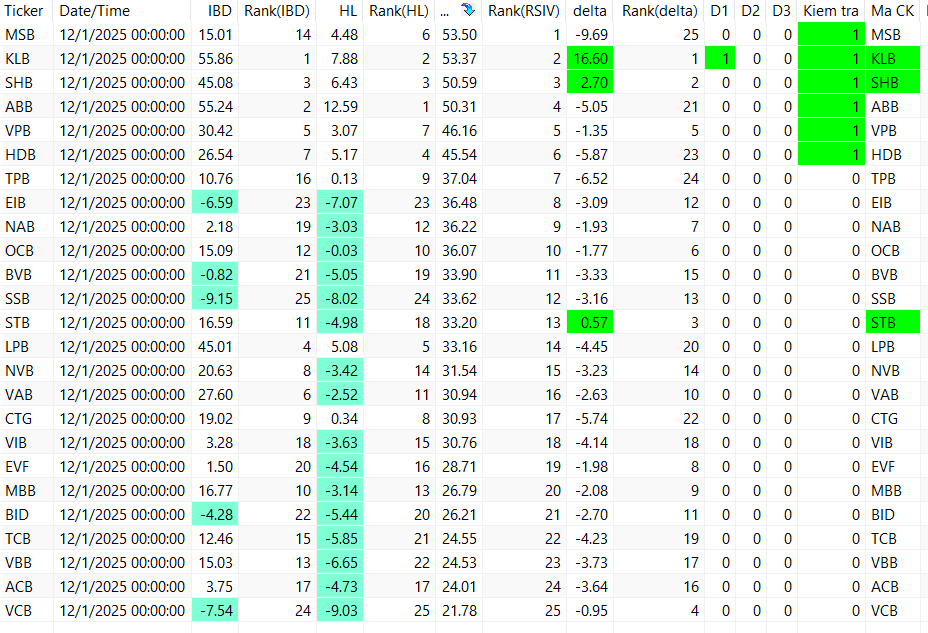Image resolution: width=928 pixels, height=633 pixels.
Task: Click the green KLB cell in Ma CK column
Action: coord(893,59)
